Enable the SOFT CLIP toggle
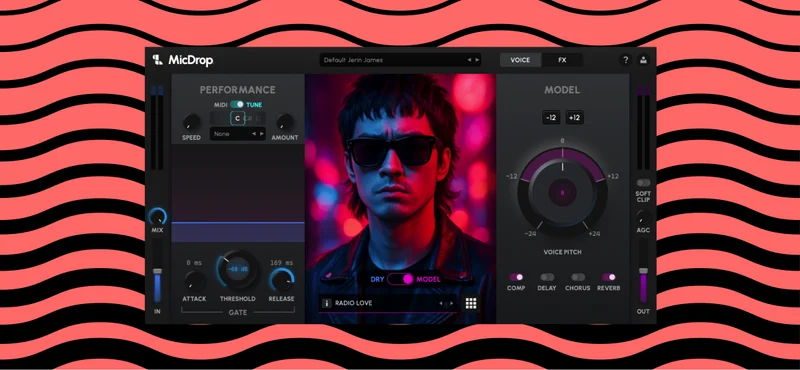Viewport: 800px width, 370px height. [x=643, y=183]
